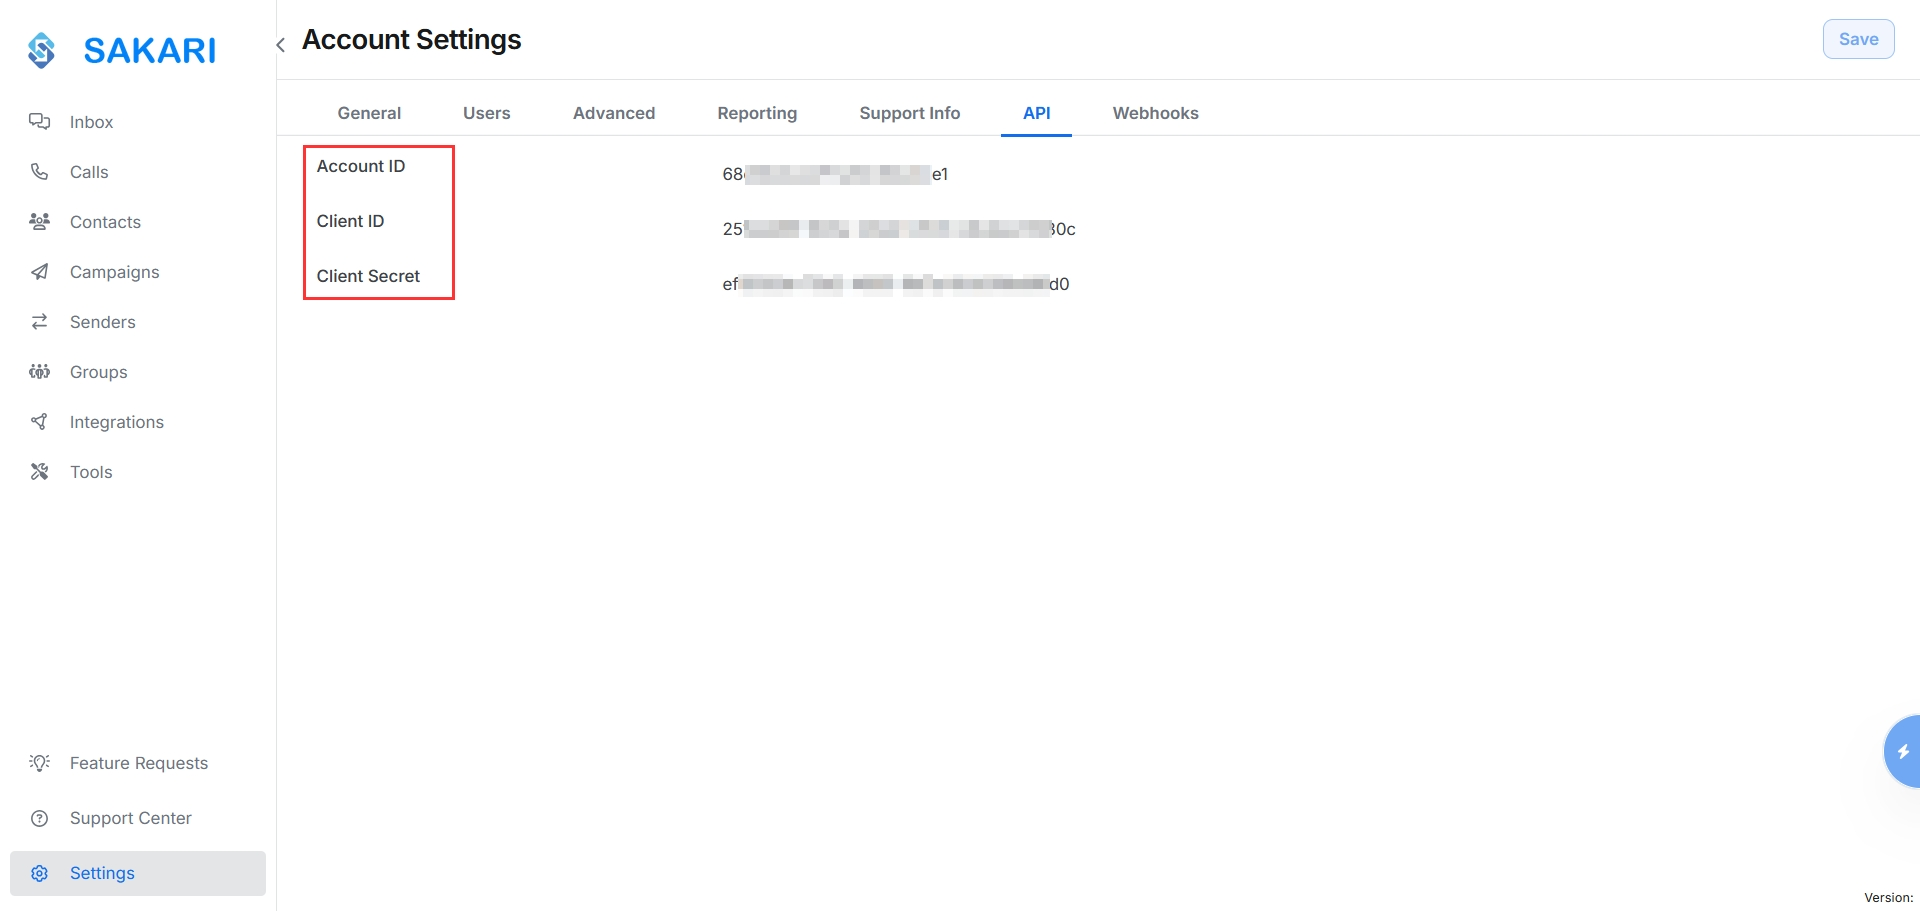Image resolution: width=1920 pixels, height=911 pixels.
Task: Go back using the chevron beside Account Settings
Action: tap(281, 44)
